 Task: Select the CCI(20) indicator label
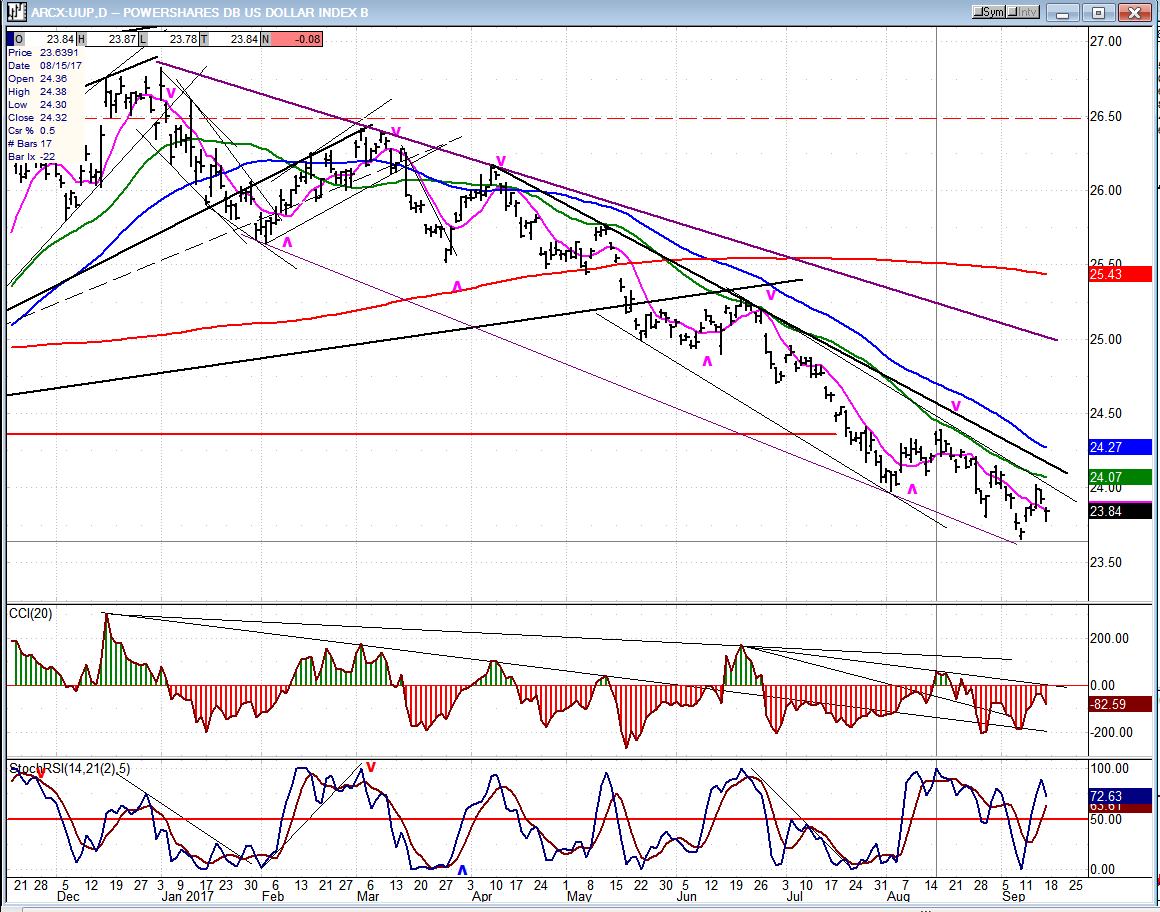click(x=31, y=611)
